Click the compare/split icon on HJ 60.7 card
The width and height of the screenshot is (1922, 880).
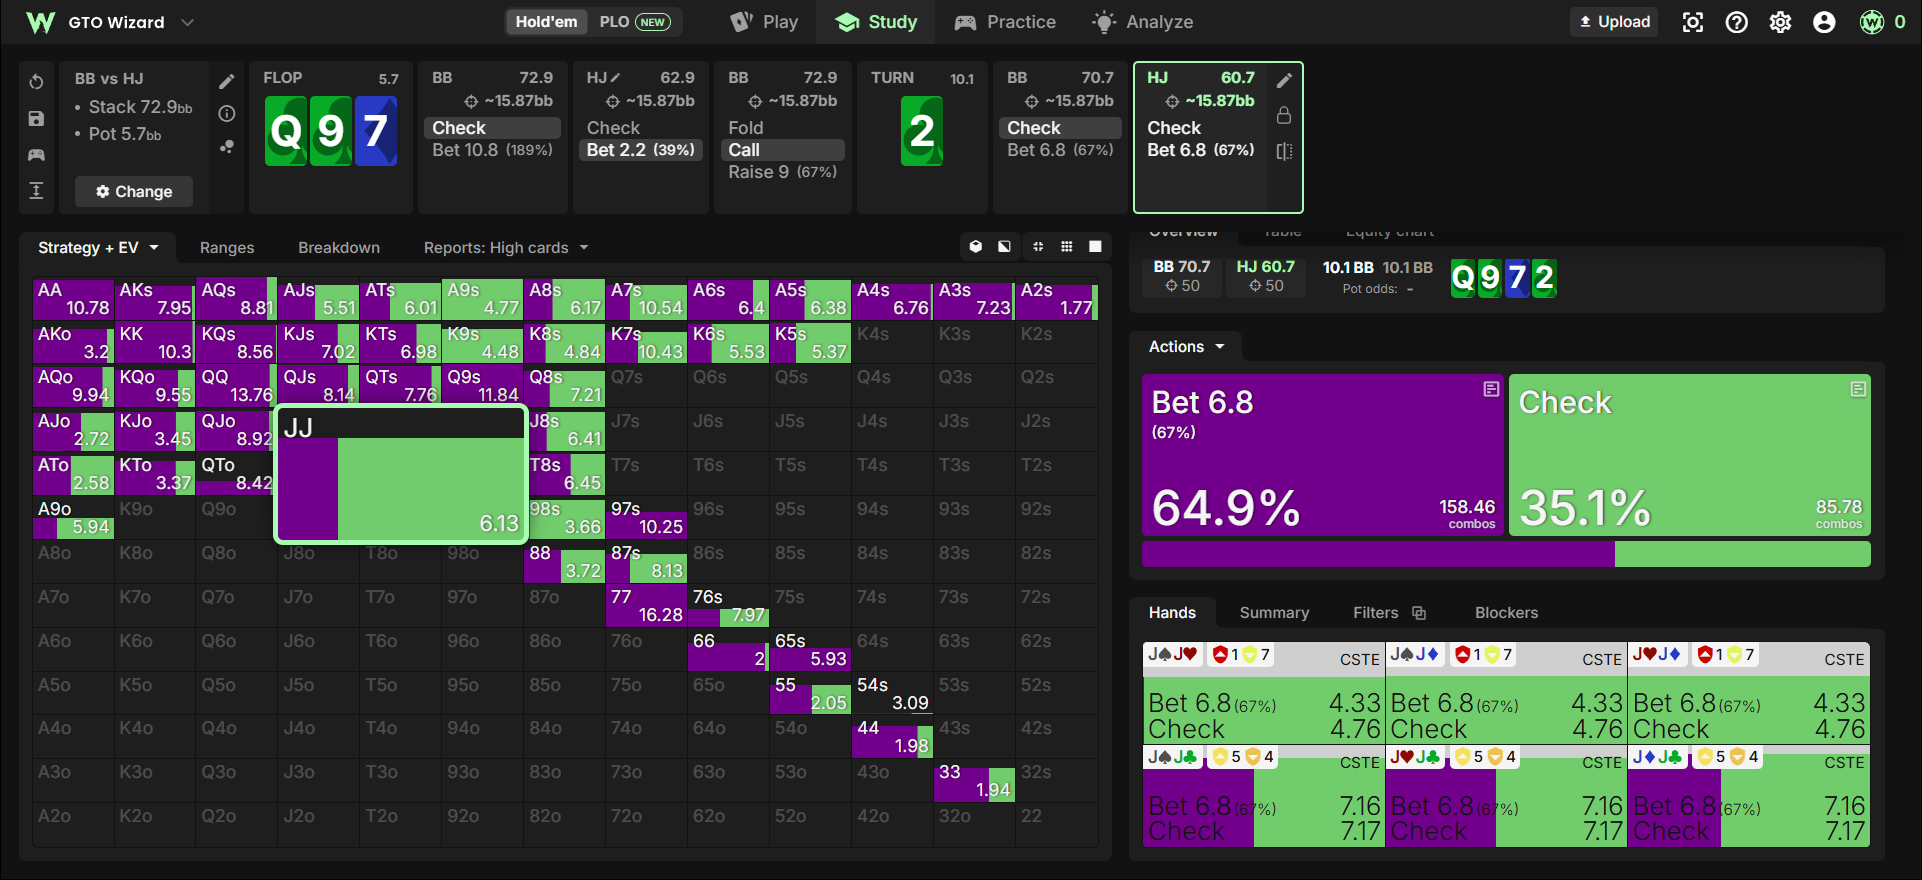click(x=1285, y=151)
